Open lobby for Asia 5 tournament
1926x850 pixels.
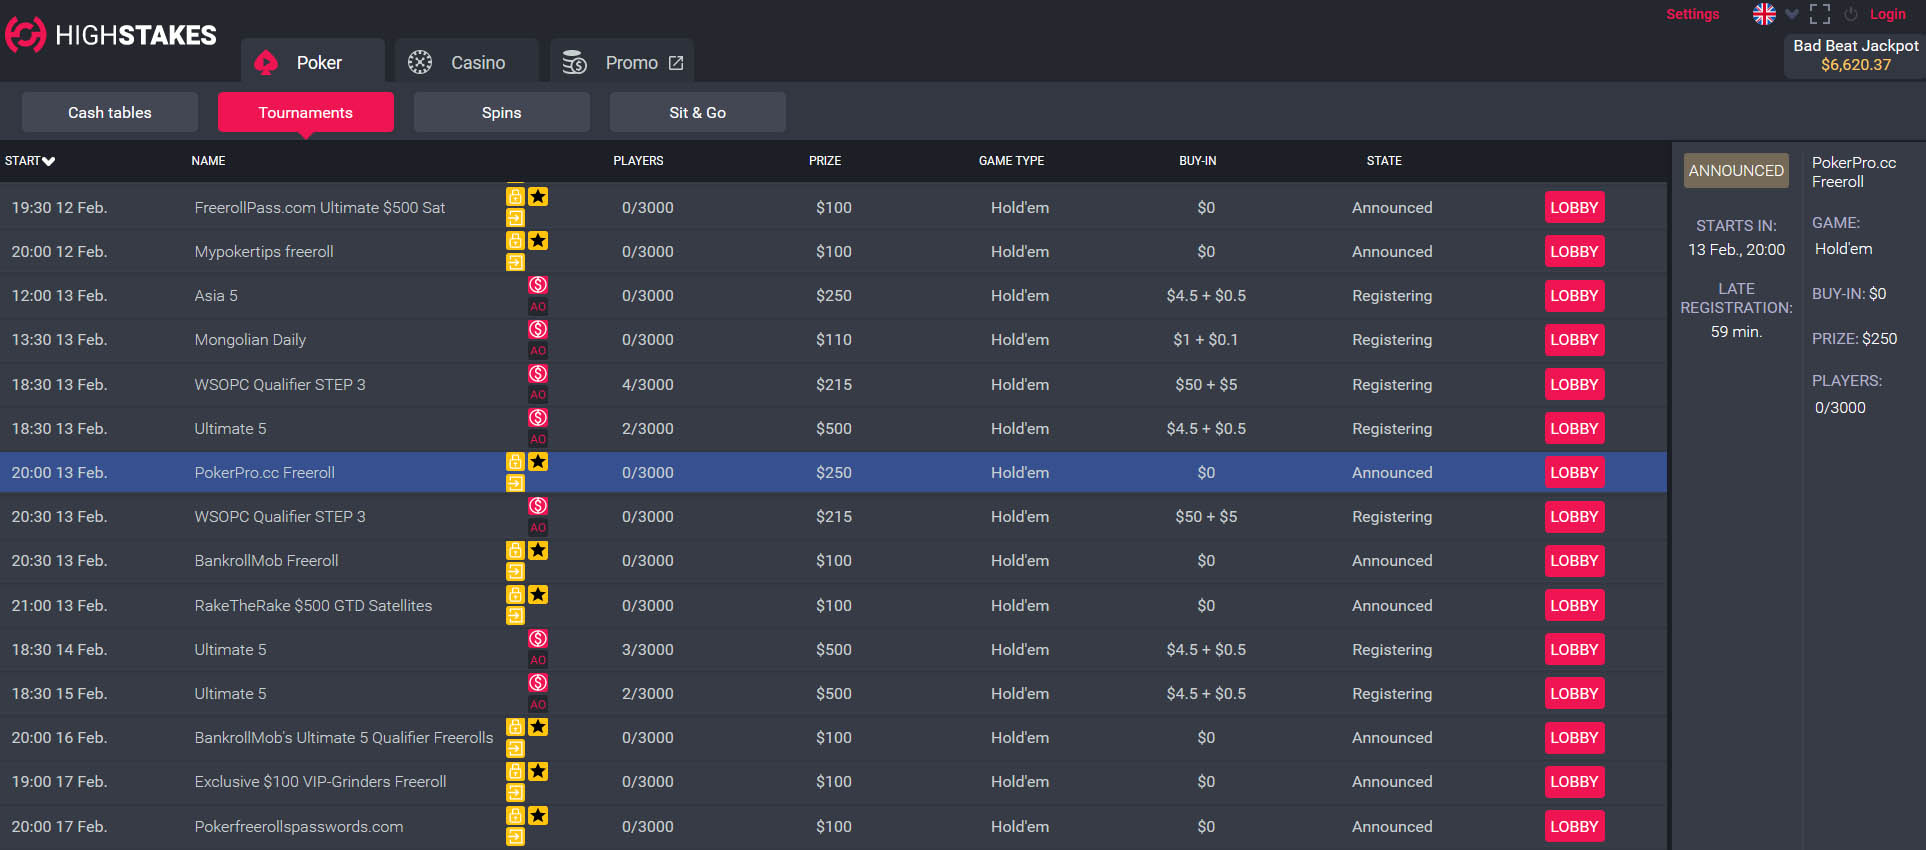click(x=1574, y=296)
